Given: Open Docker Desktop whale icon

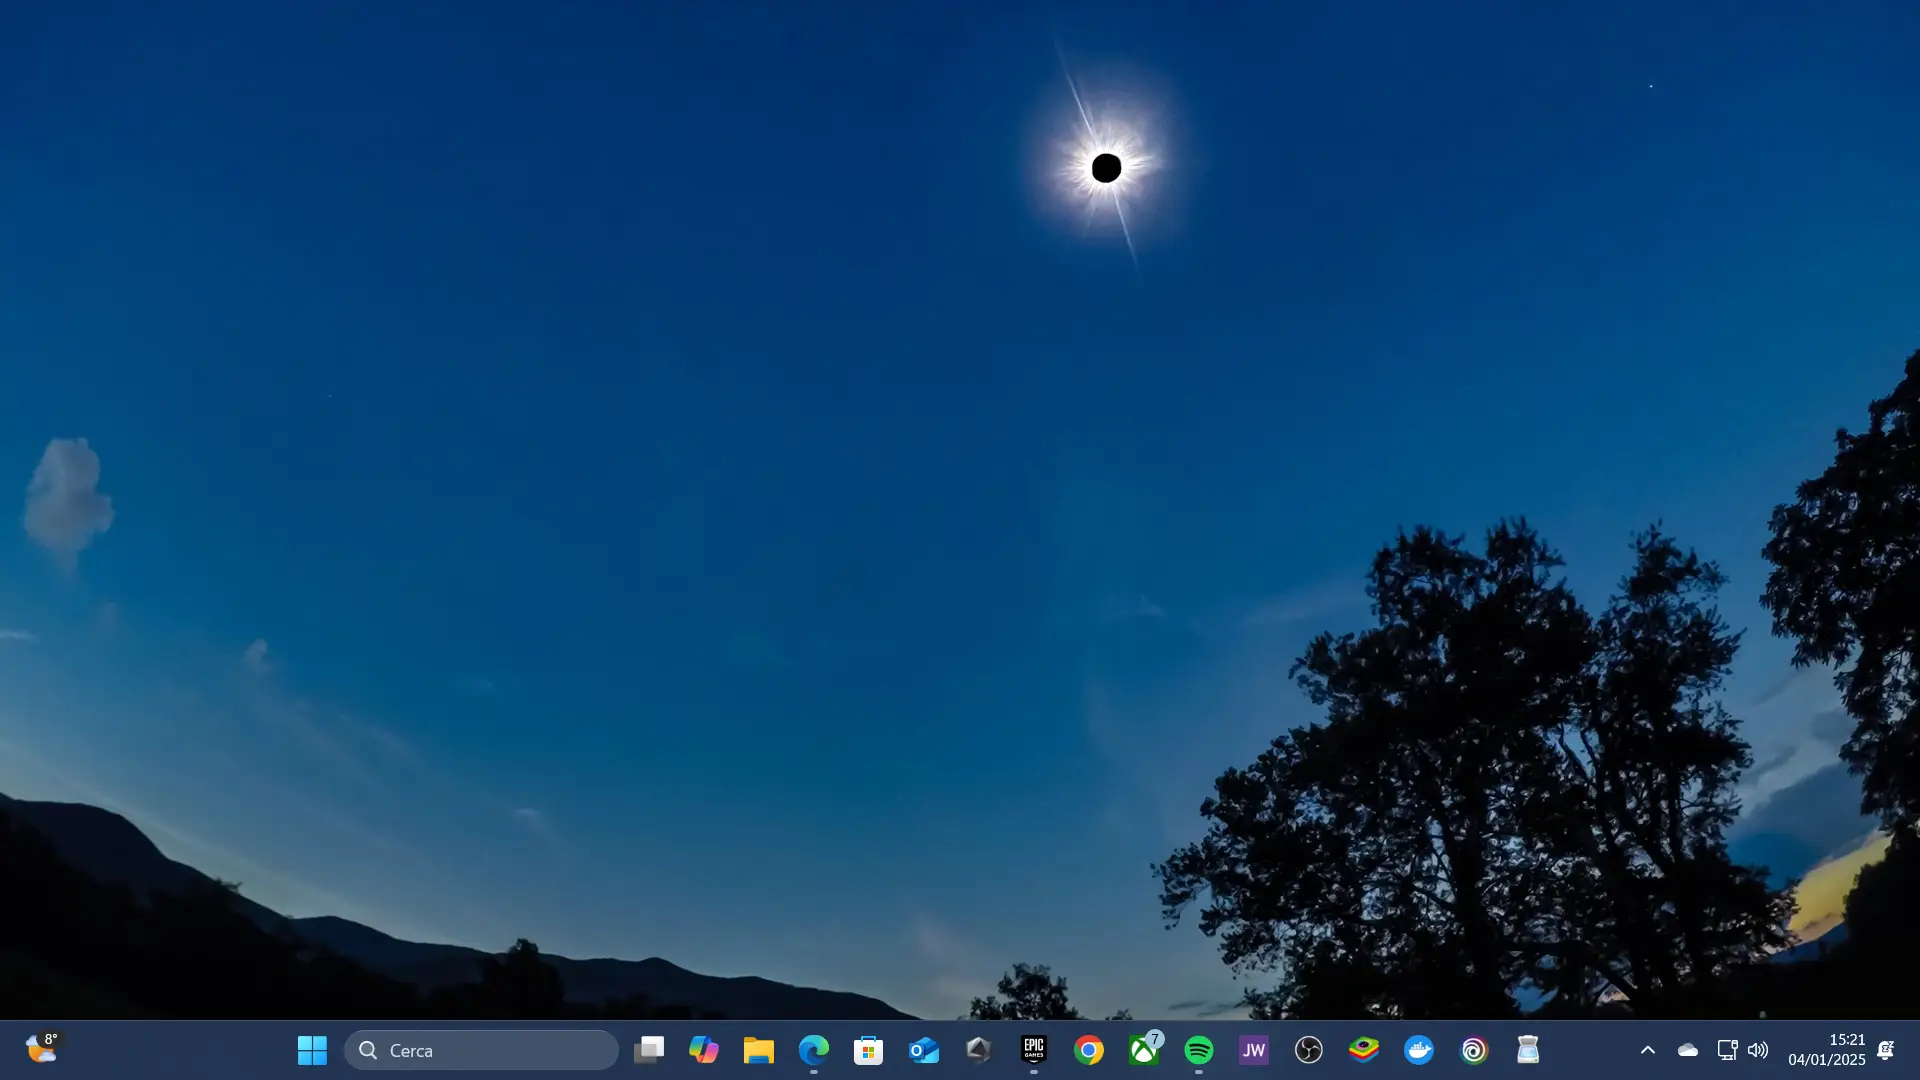Looking at the screenshot, I should [1419, 1050].
